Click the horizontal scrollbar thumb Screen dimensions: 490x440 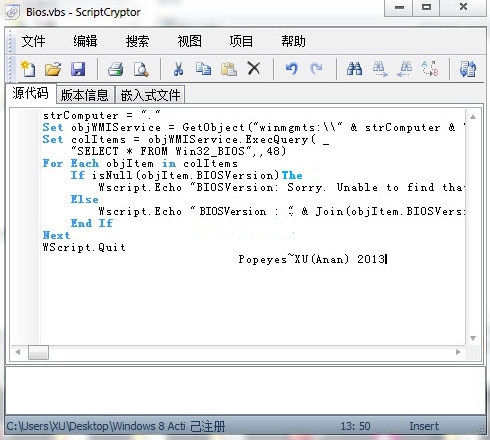point(38,352)
